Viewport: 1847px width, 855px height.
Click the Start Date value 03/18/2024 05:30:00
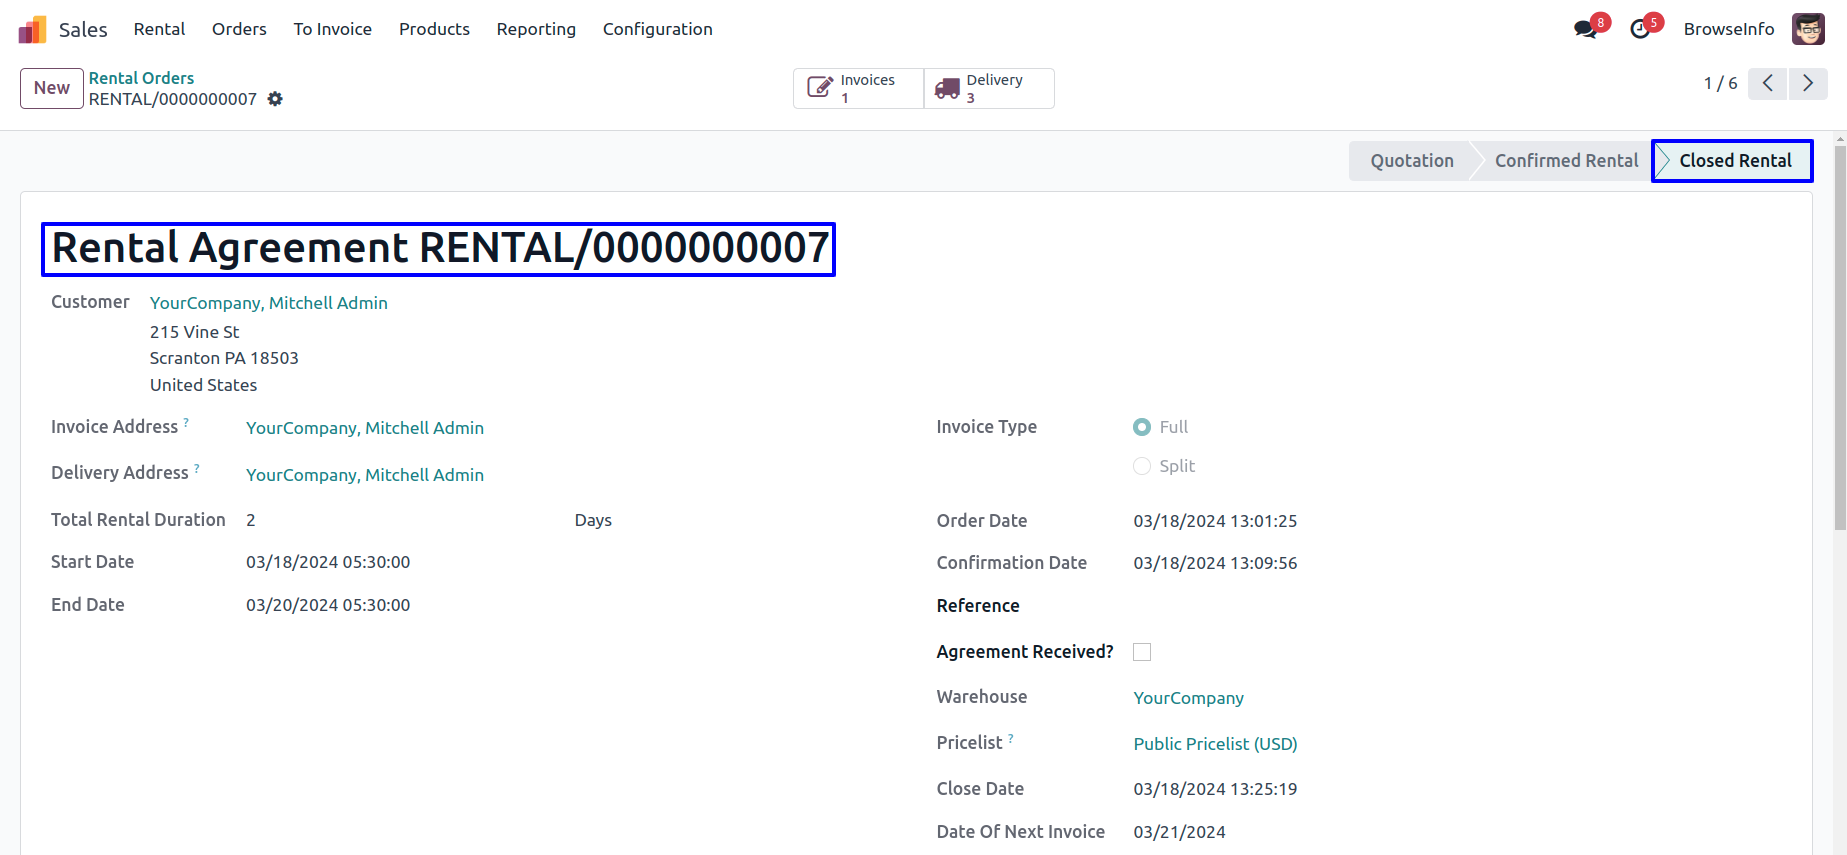(x=328, y=562)
